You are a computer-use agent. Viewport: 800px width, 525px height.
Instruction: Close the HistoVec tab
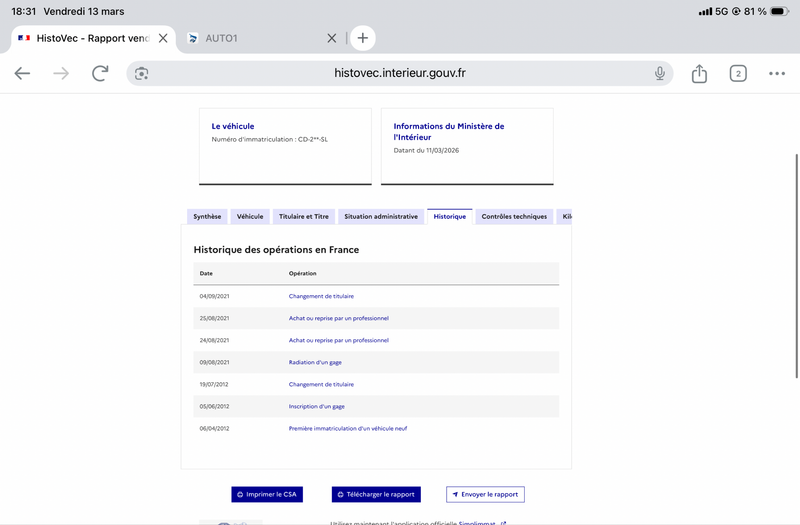pos(163,38)
